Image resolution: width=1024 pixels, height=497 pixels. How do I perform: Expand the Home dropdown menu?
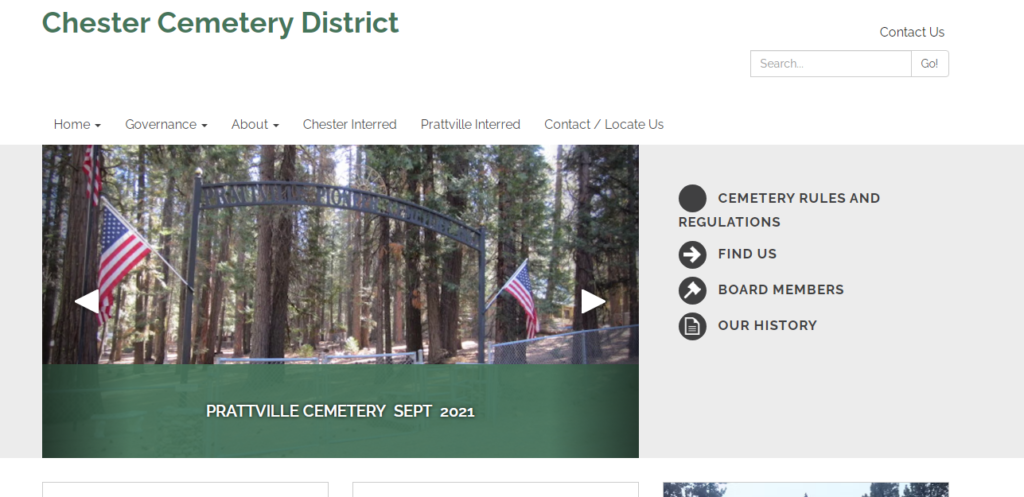77,124
